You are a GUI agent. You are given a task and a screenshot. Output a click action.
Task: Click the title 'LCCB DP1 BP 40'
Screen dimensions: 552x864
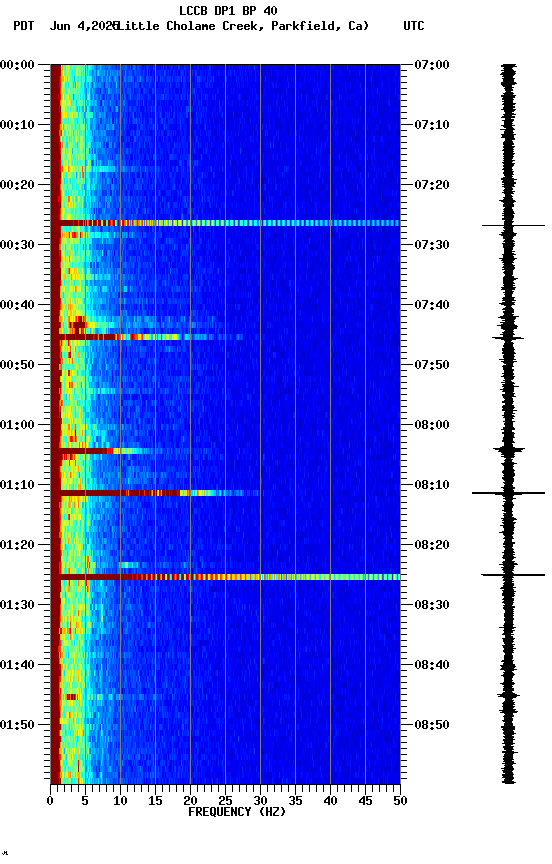click(x=228, y=10)
